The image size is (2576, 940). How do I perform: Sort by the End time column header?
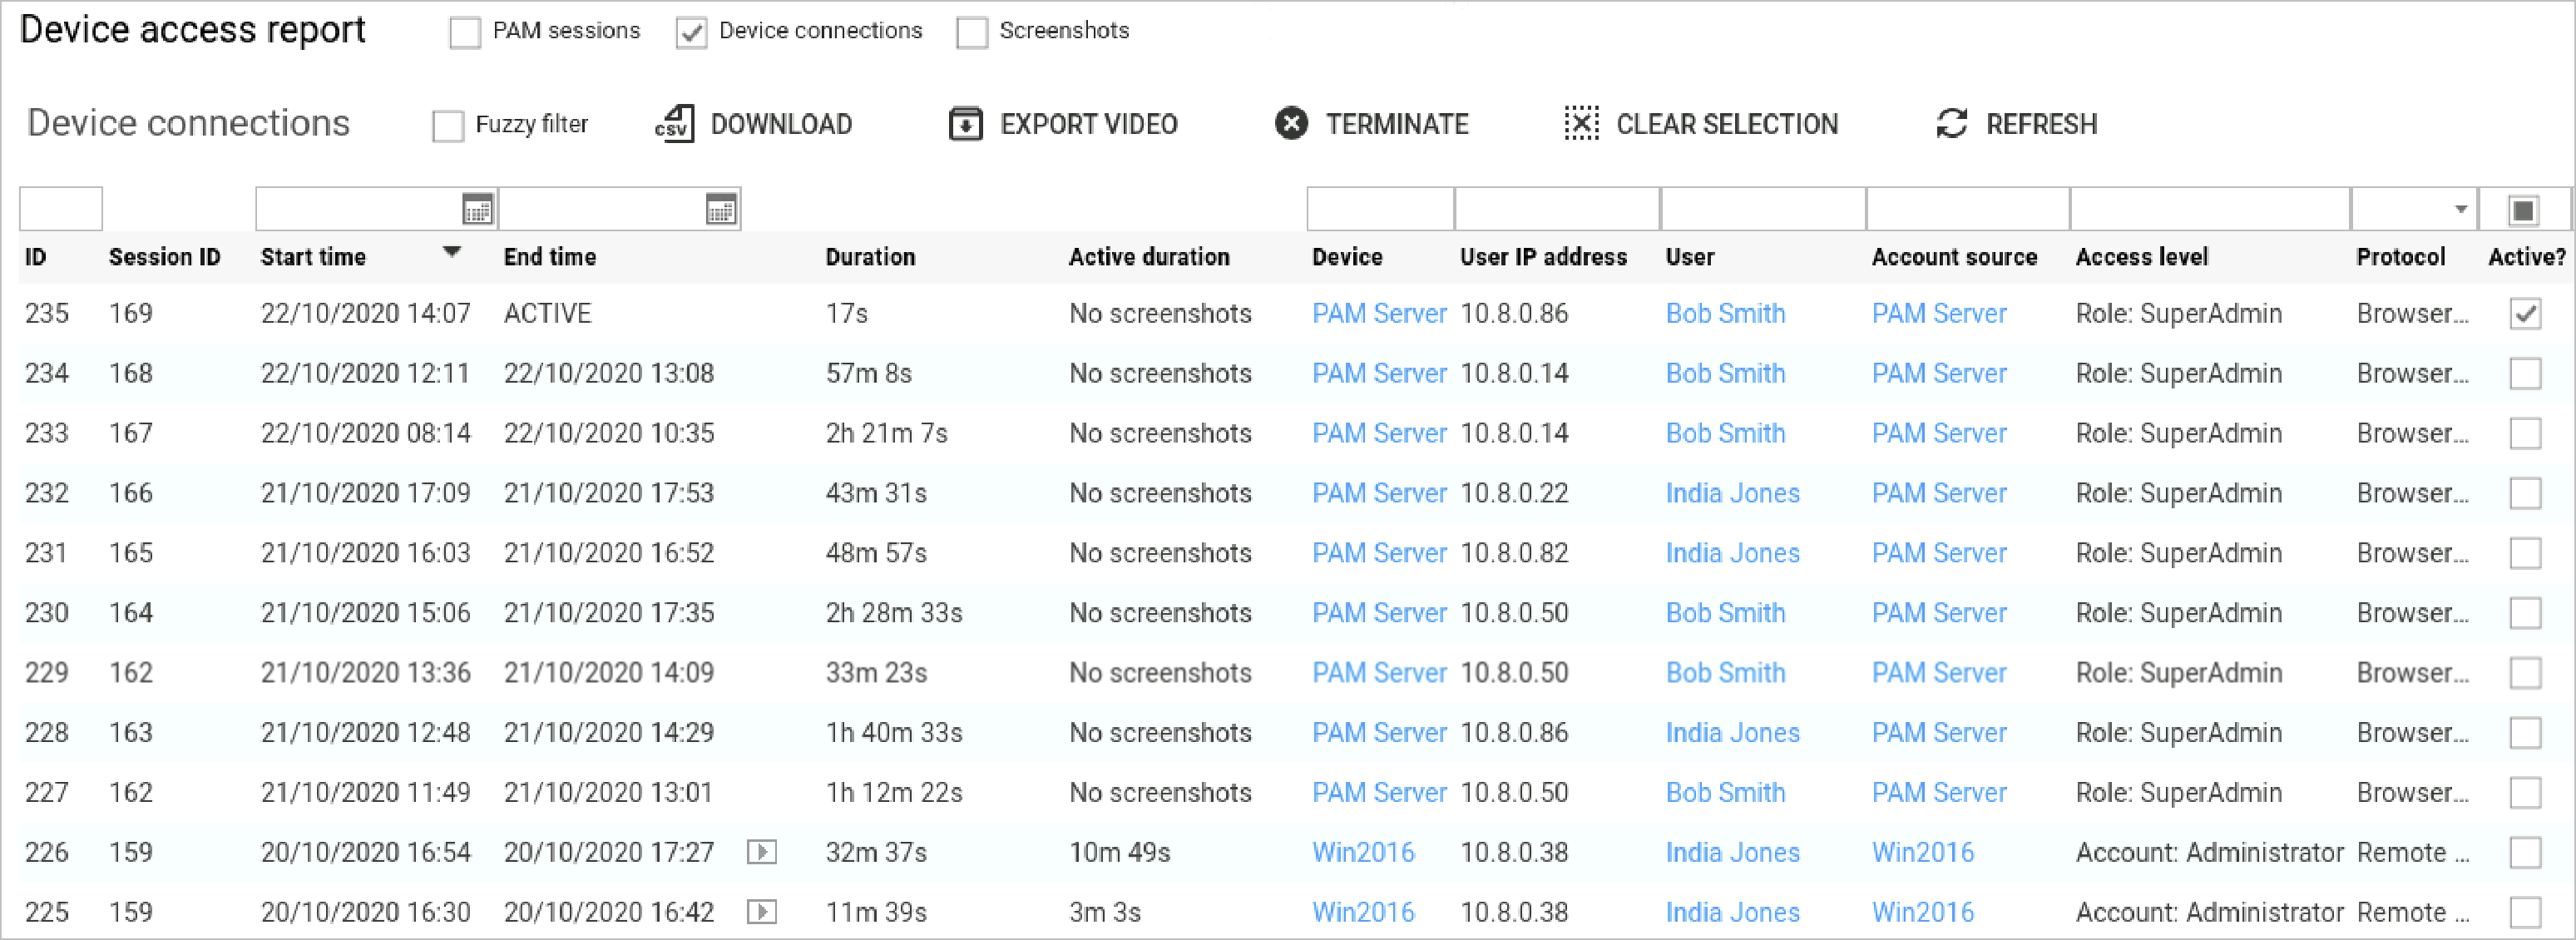pyautogui.click(x=550, y=257)
